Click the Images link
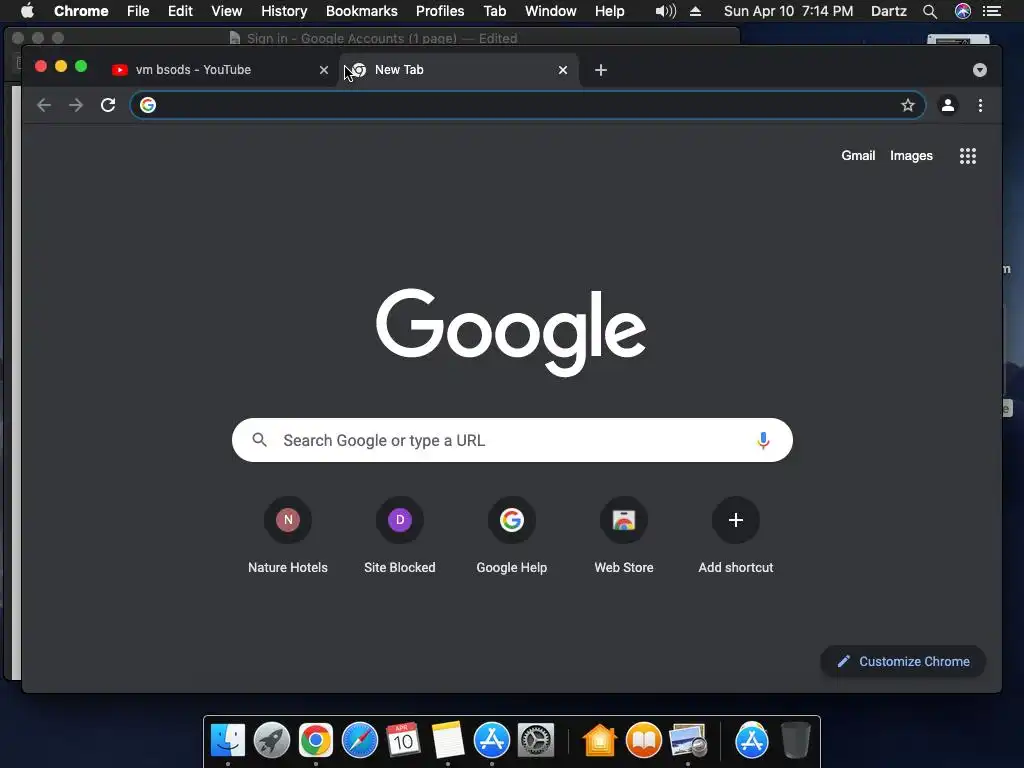Viewport: 1024px width, 768px height. tap(911, 155)
